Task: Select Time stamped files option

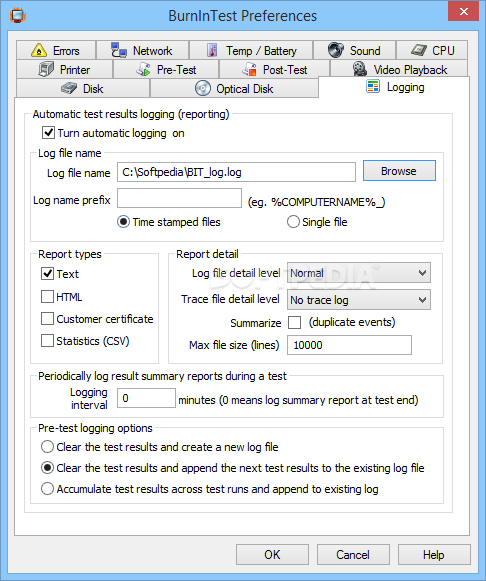Action: (x=123, y=222)
